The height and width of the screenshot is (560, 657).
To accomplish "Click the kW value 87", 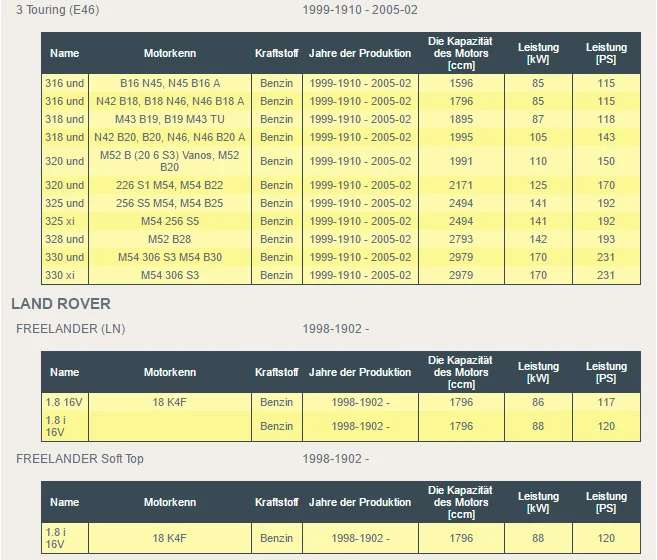I will (x=538, y=119).
